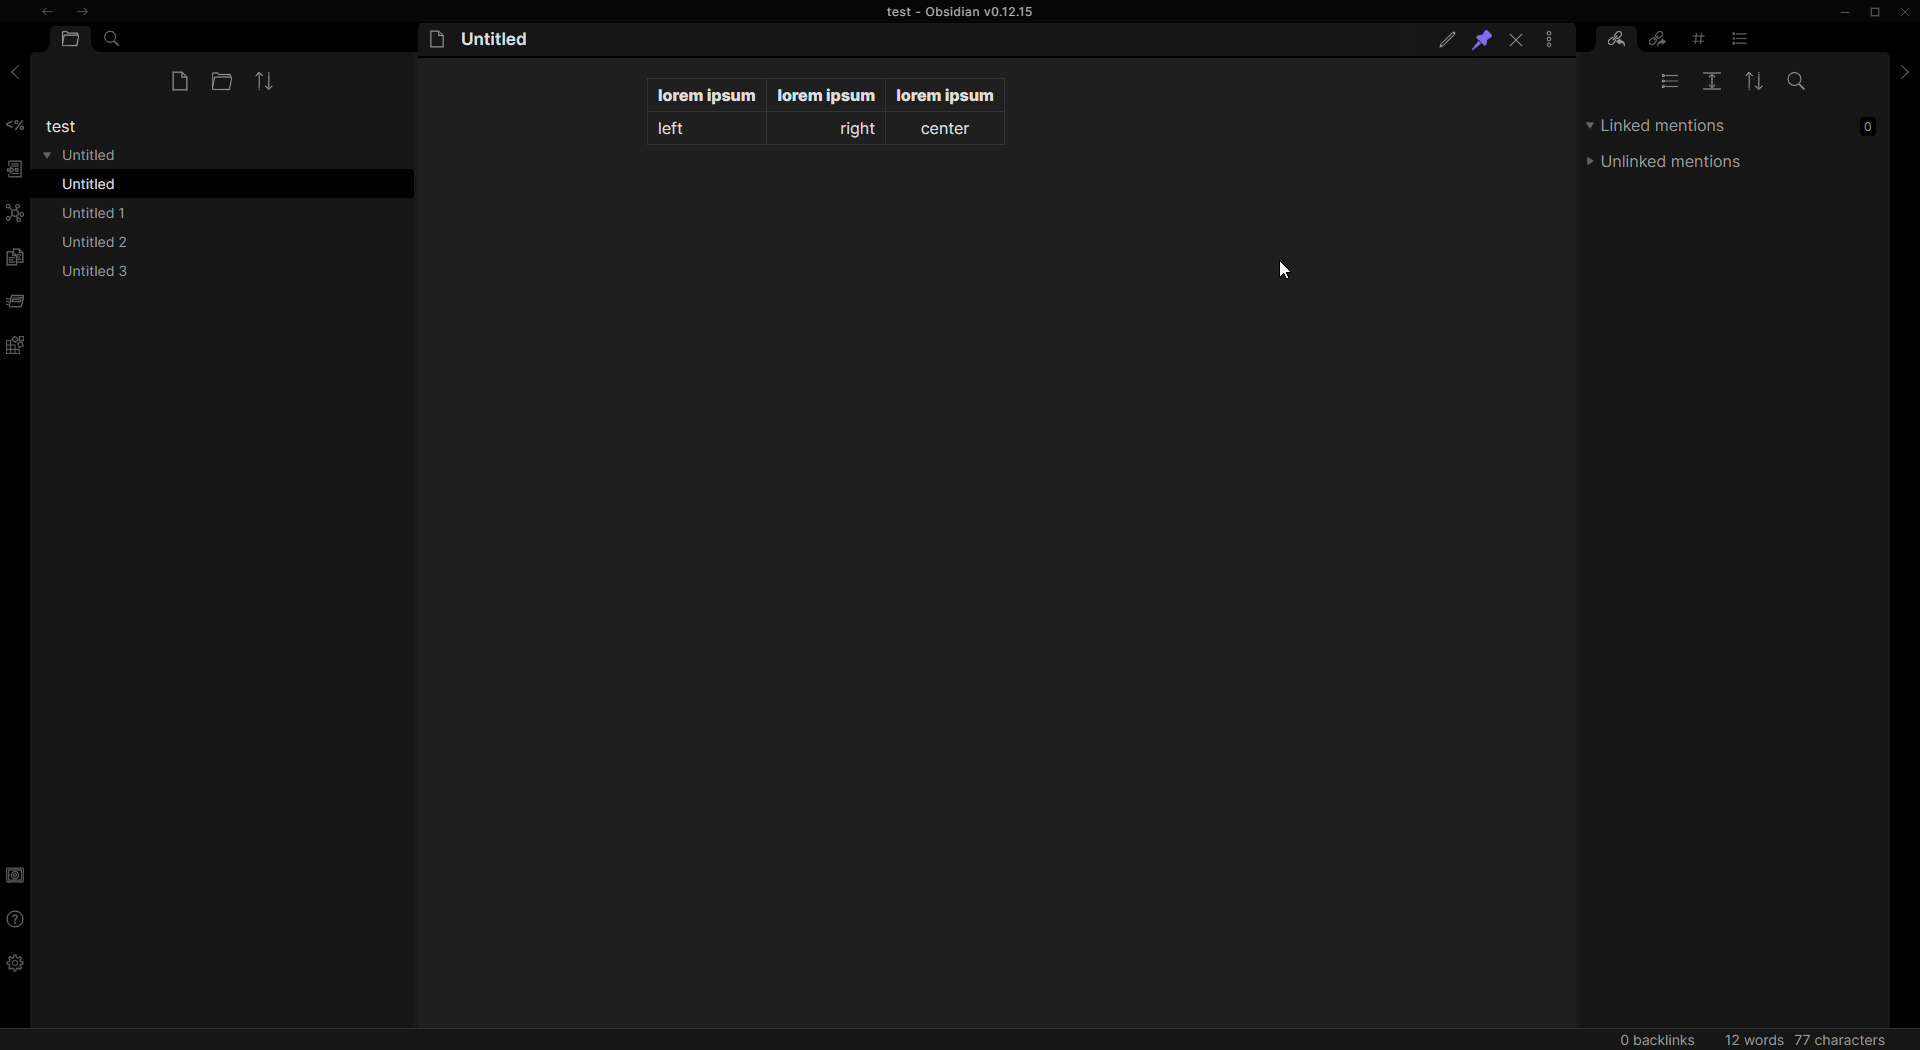Screen dimensions: 1920x1050
Task: Toggle show more context in backlinks
Action: click(x=1712, y=82)
